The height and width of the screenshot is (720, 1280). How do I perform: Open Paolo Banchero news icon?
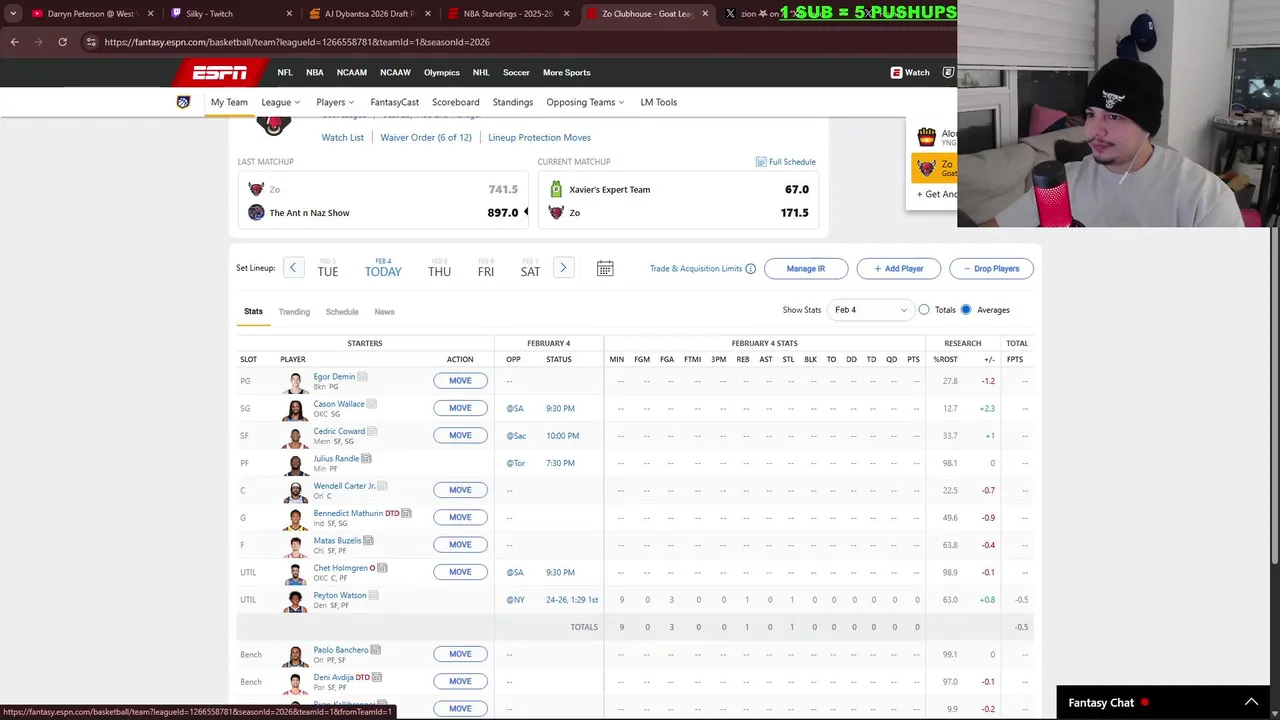click(x=376, y=650)
